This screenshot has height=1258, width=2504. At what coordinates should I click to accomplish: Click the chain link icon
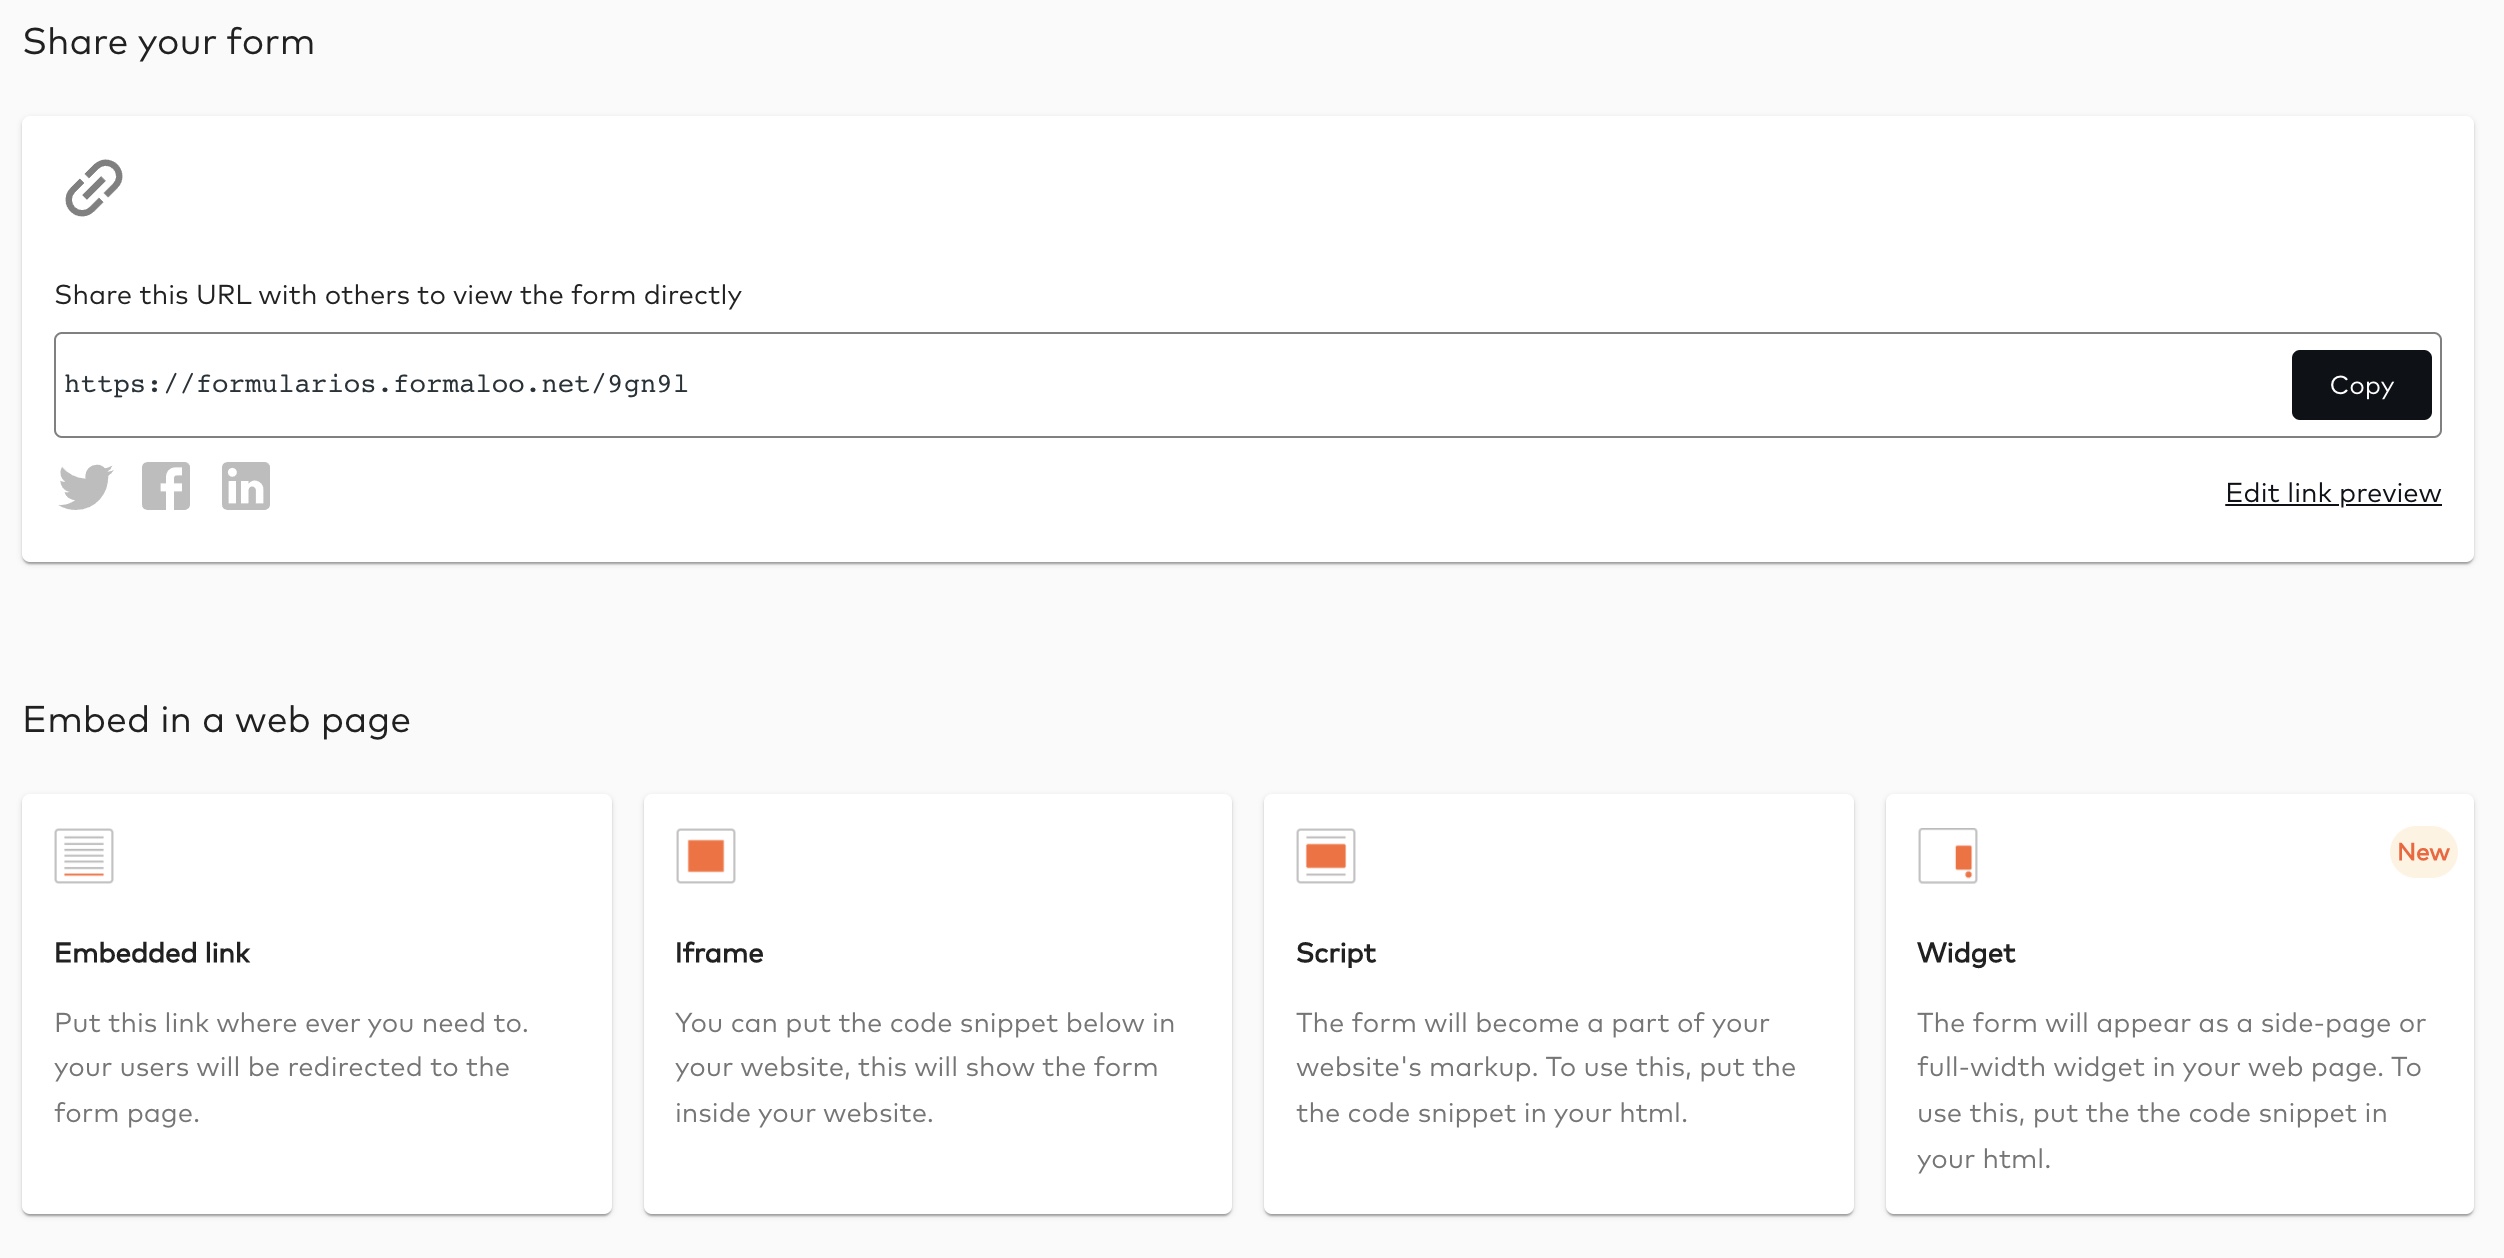pyautogui.click(x=94, y=188)
